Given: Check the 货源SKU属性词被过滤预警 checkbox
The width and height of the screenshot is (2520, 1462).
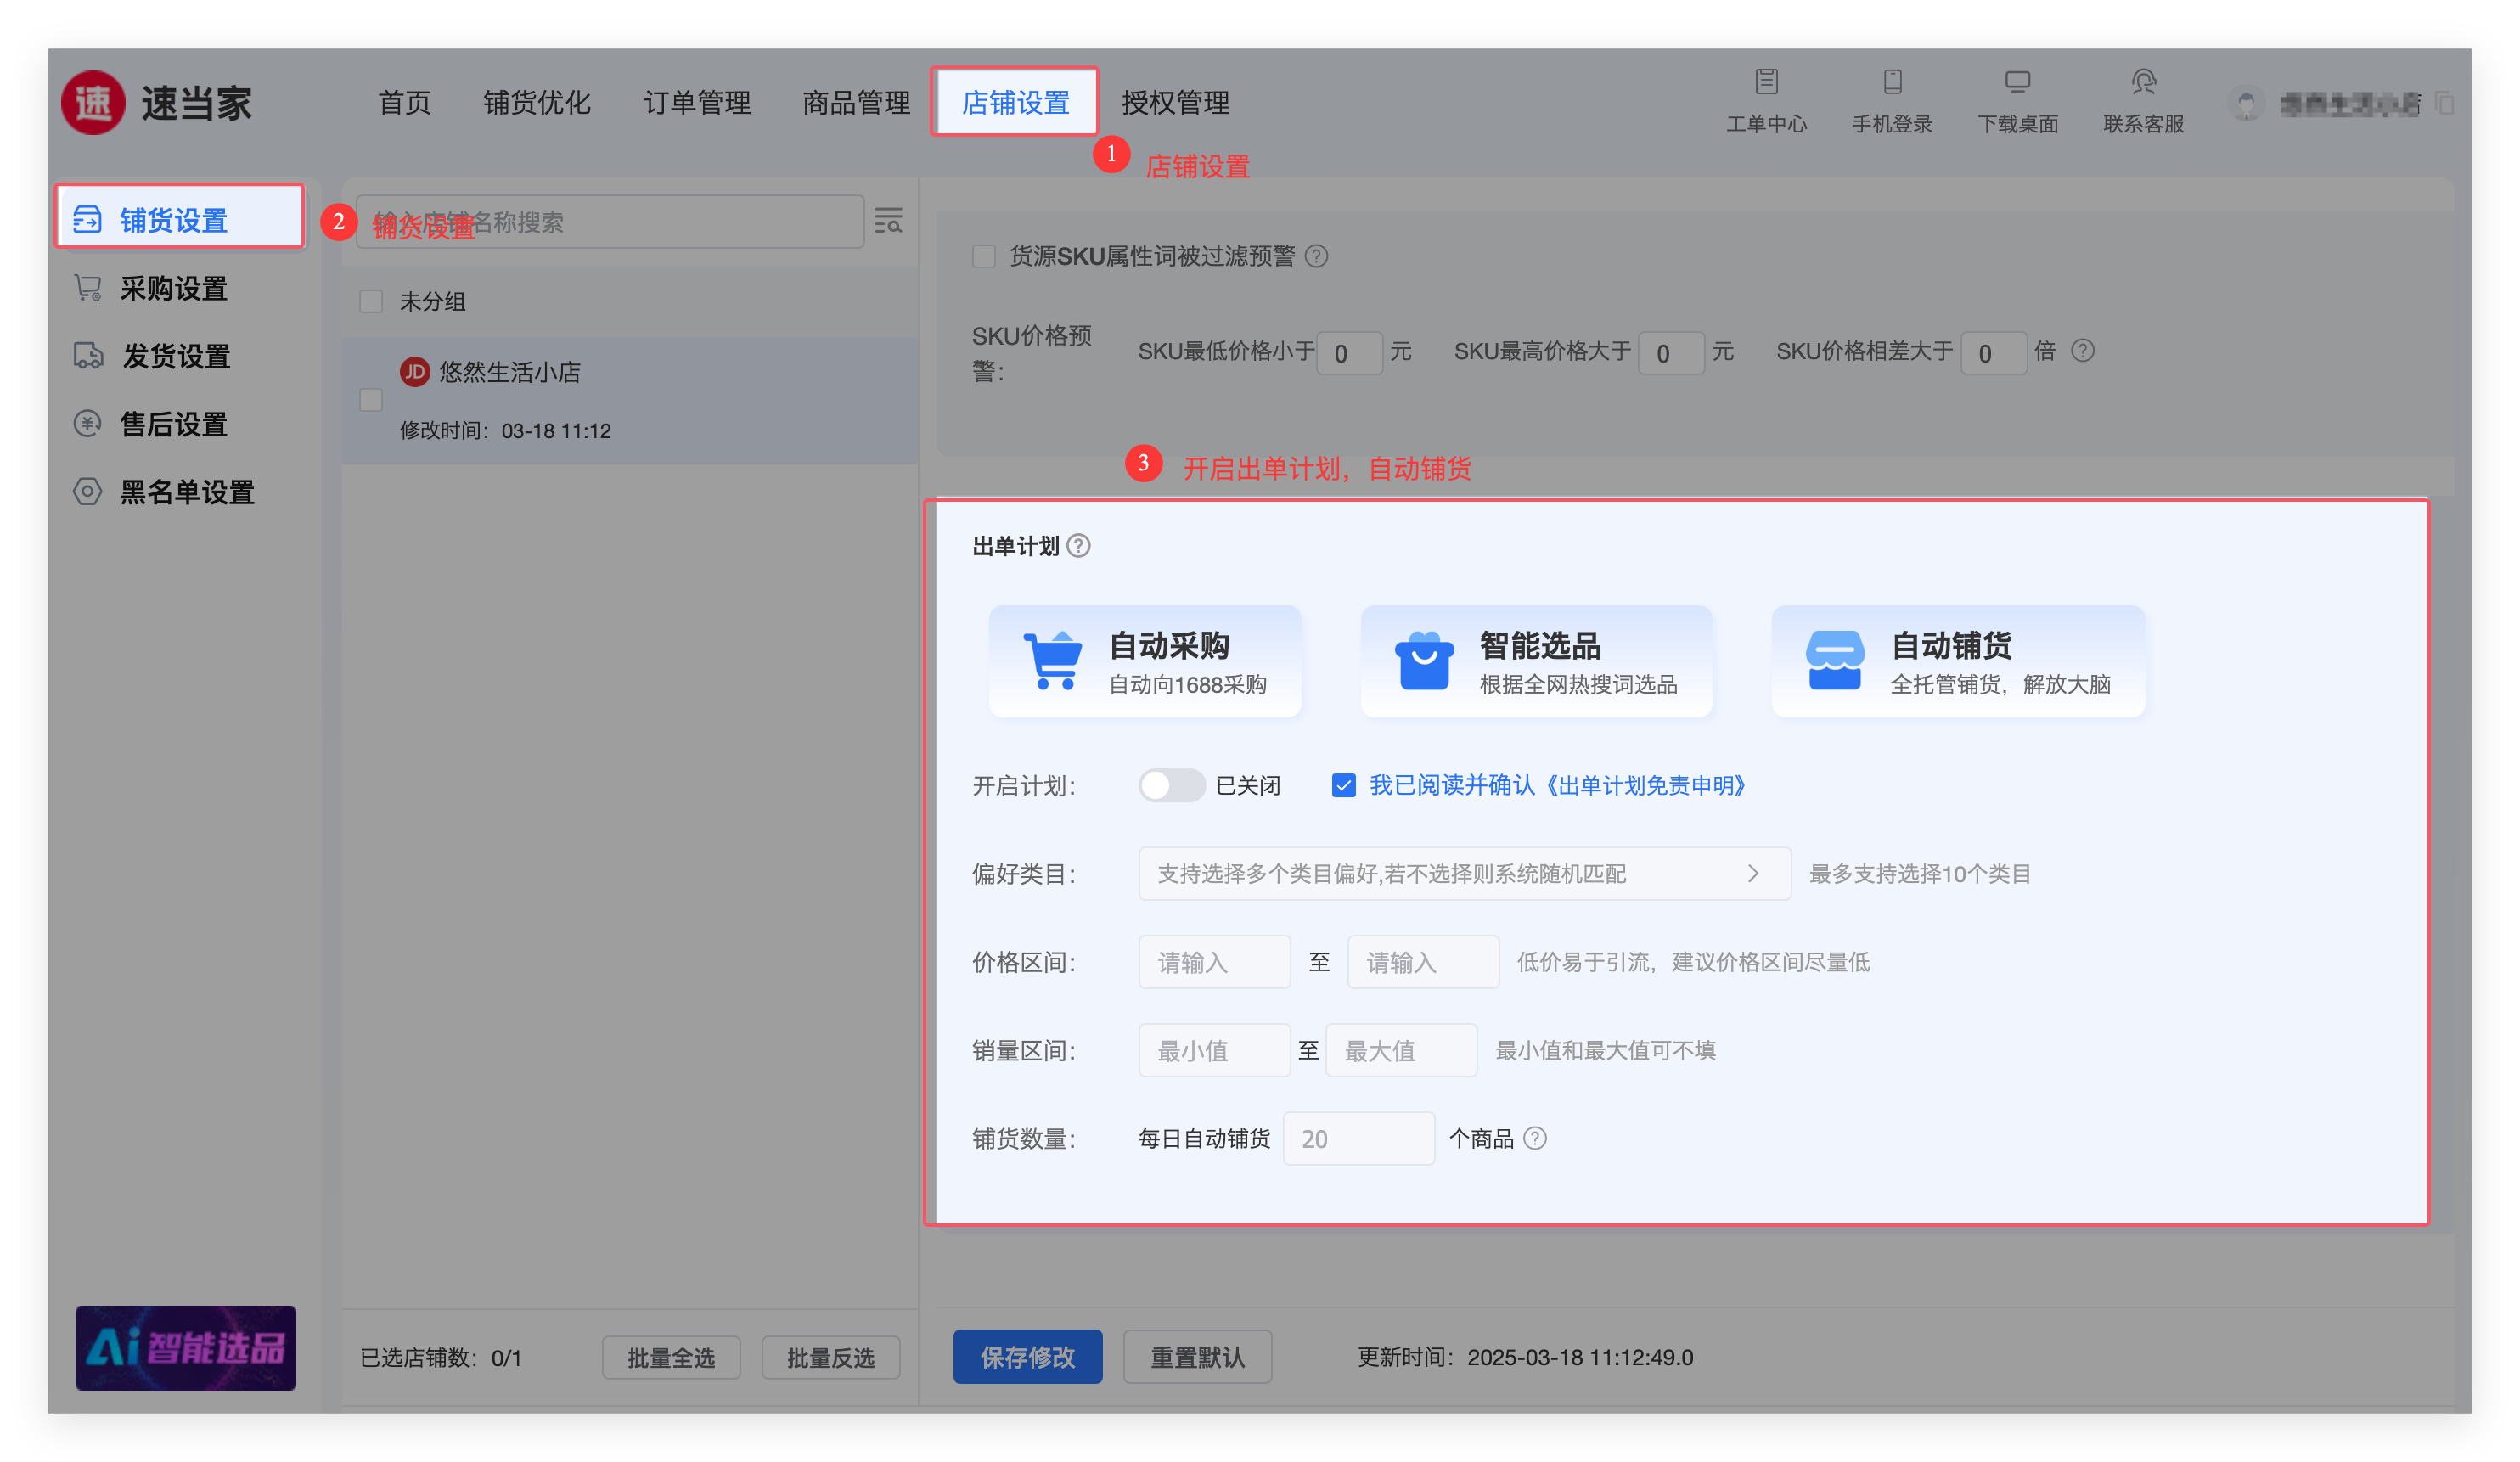Looking at the screenshot, I should point(984,256).
